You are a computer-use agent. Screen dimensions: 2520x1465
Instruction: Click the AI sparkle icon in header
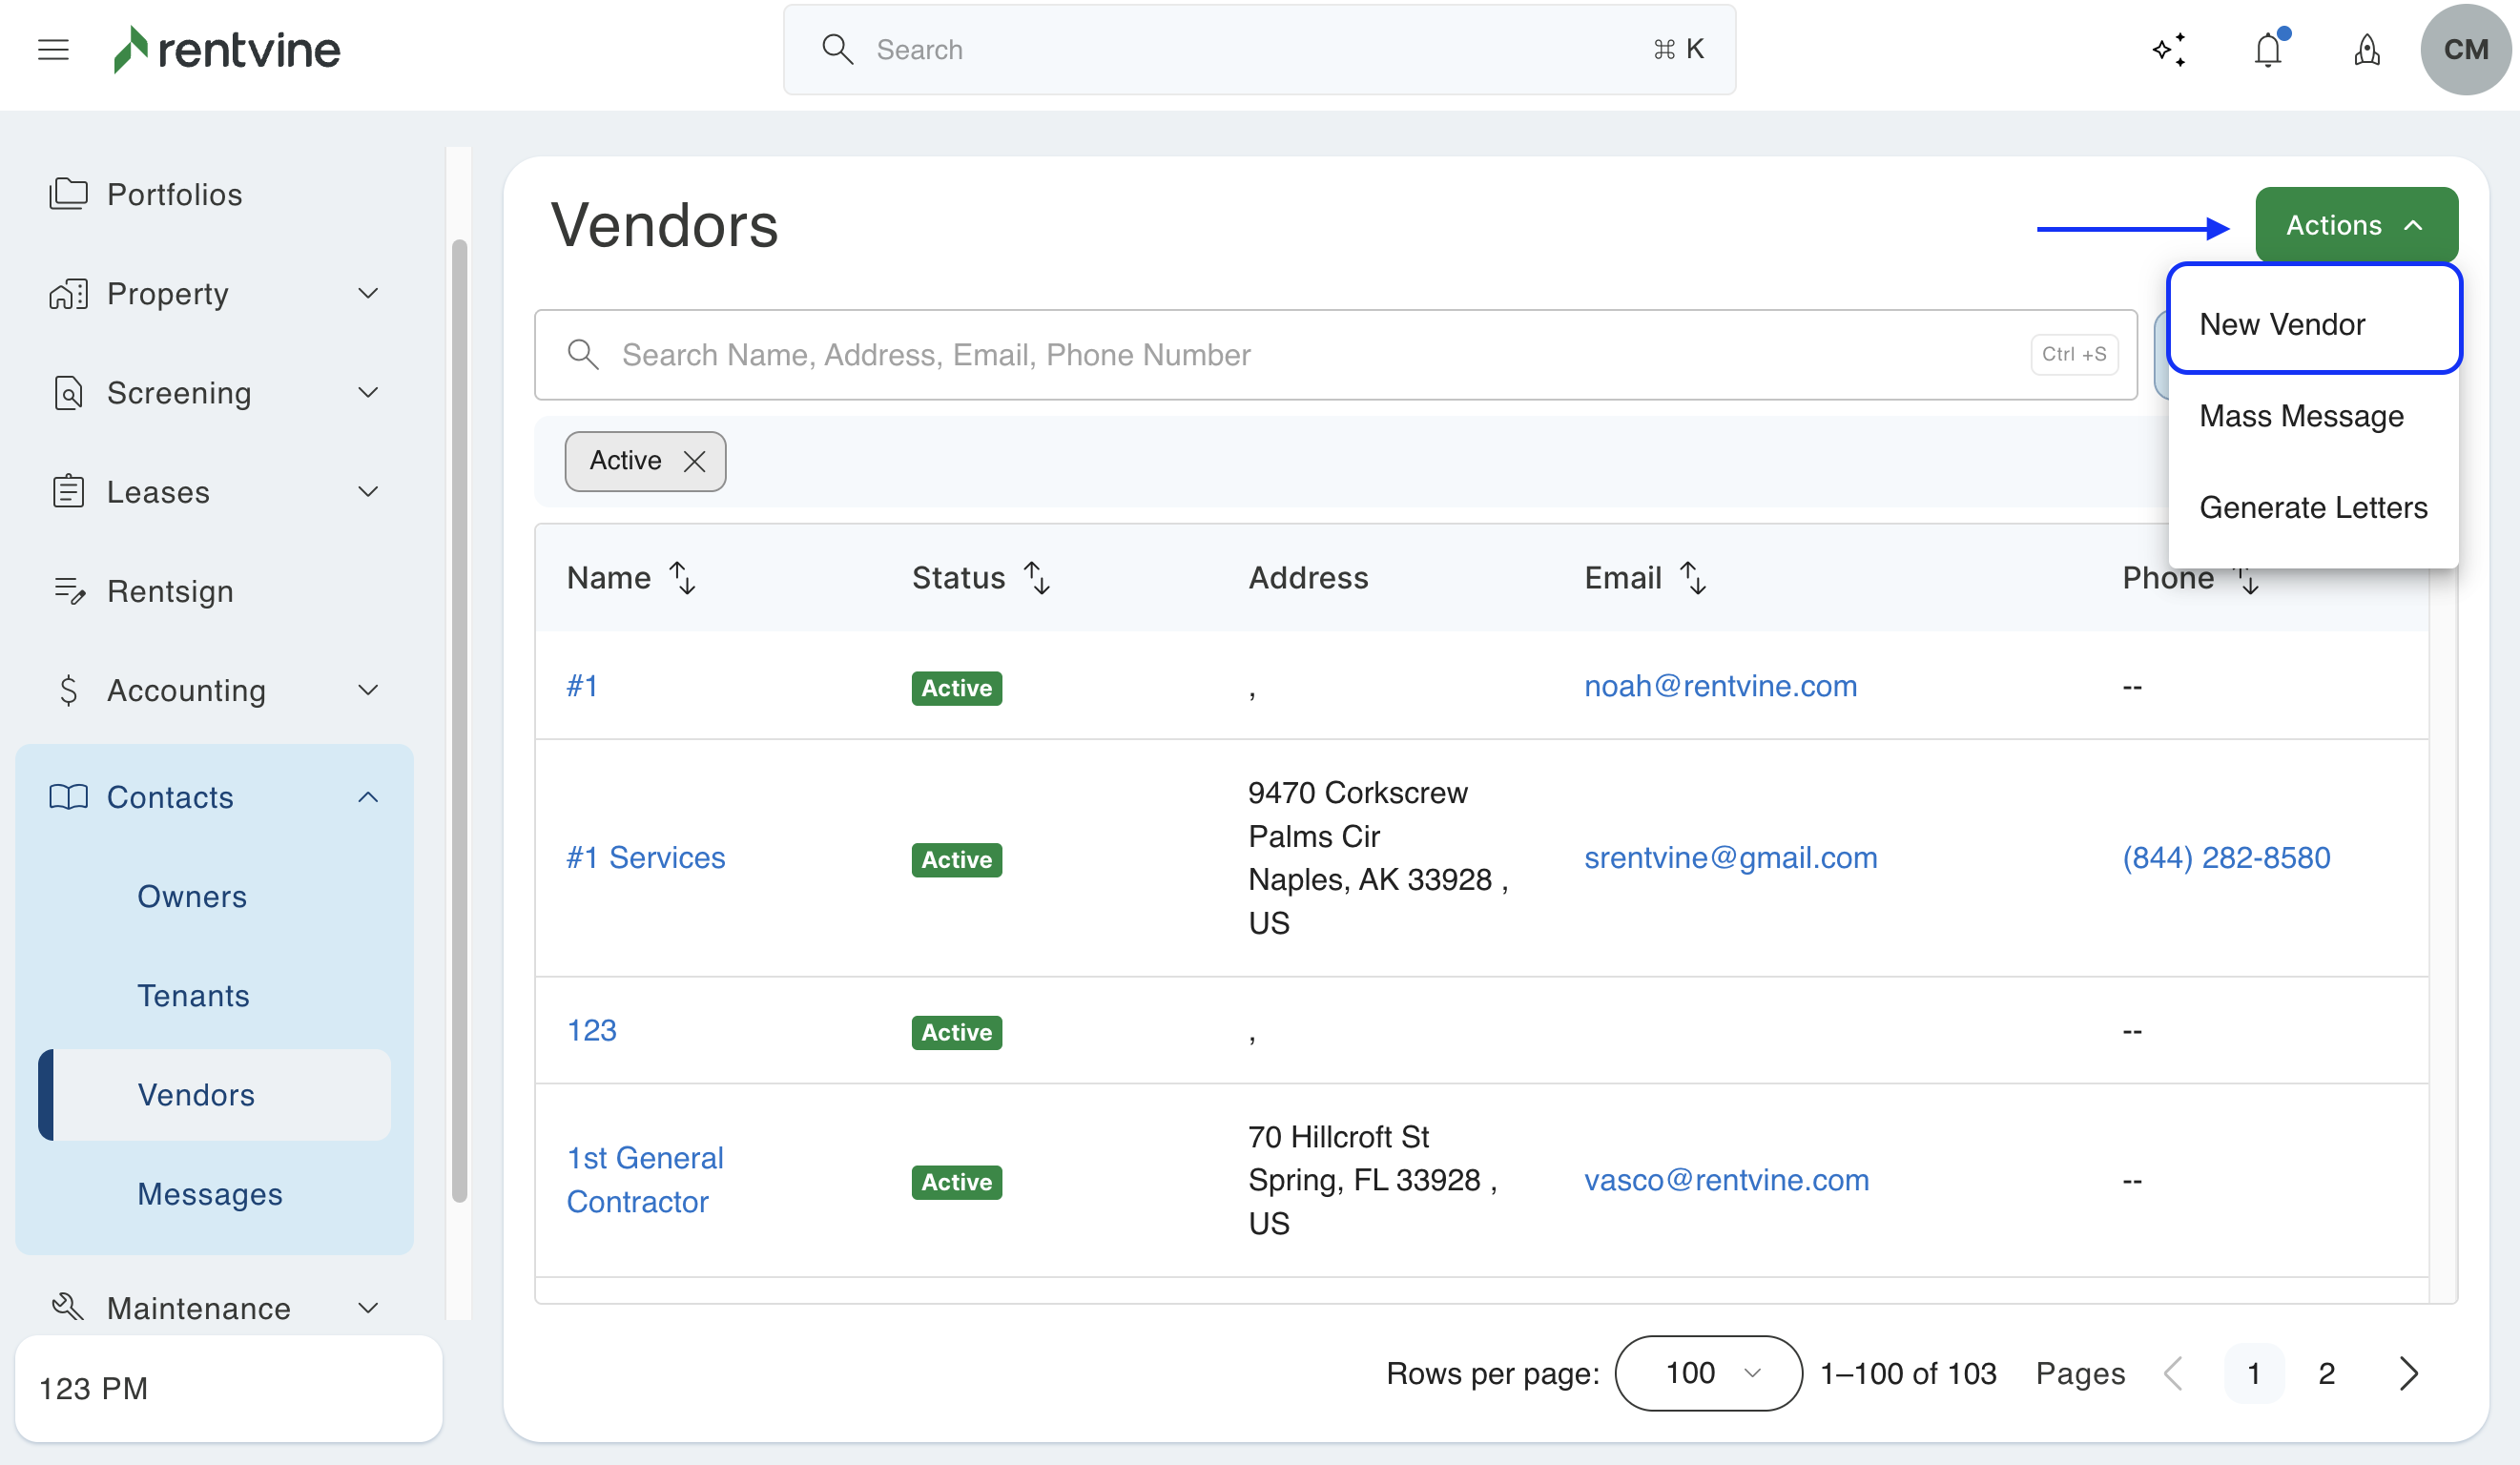pyautogui.click(x=2168, y=49)
